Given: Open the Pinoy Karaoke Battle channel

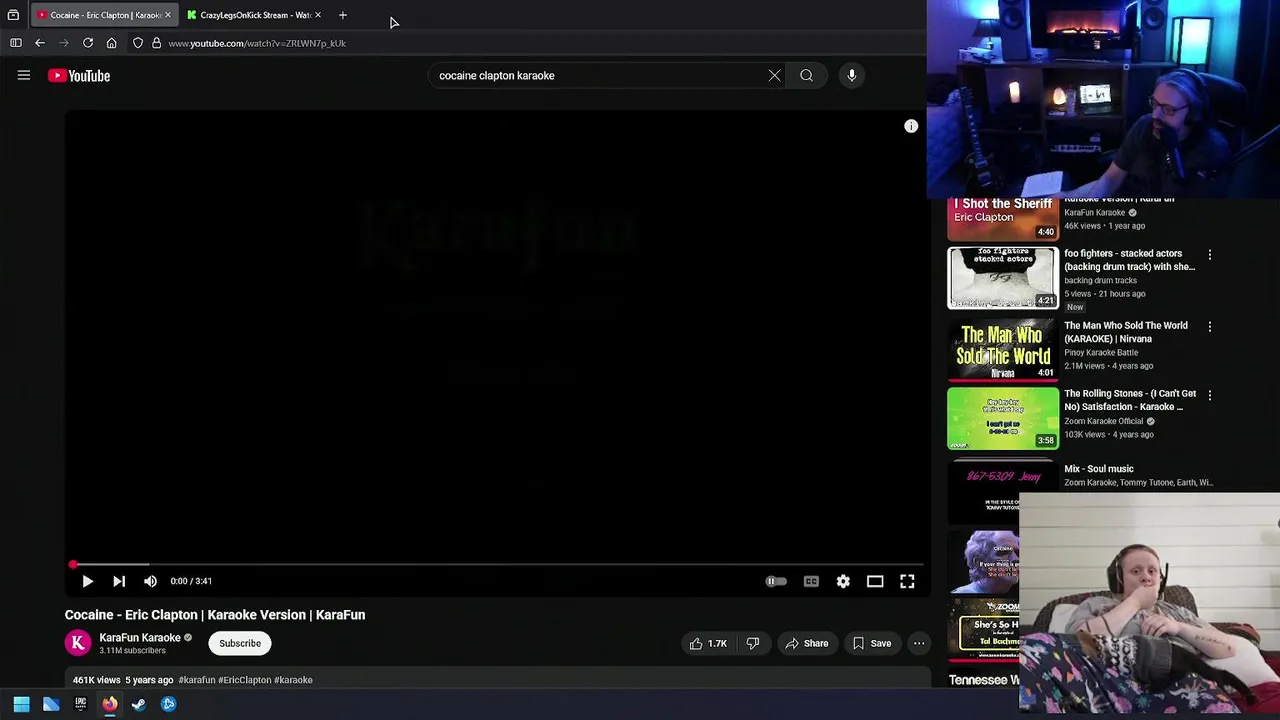Looking at the screenshot, I should coord(1100,353).
